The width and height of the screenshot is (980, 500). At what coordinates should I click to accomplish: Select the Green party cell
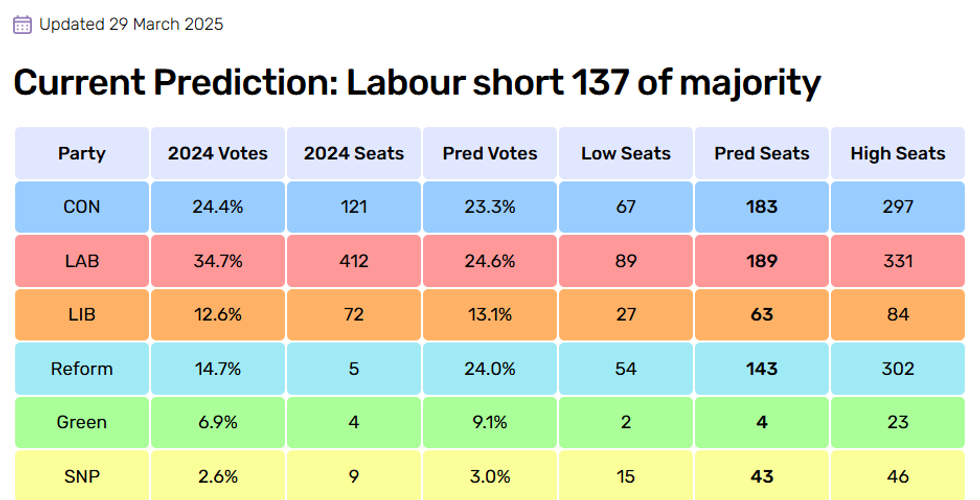[82, 423]
